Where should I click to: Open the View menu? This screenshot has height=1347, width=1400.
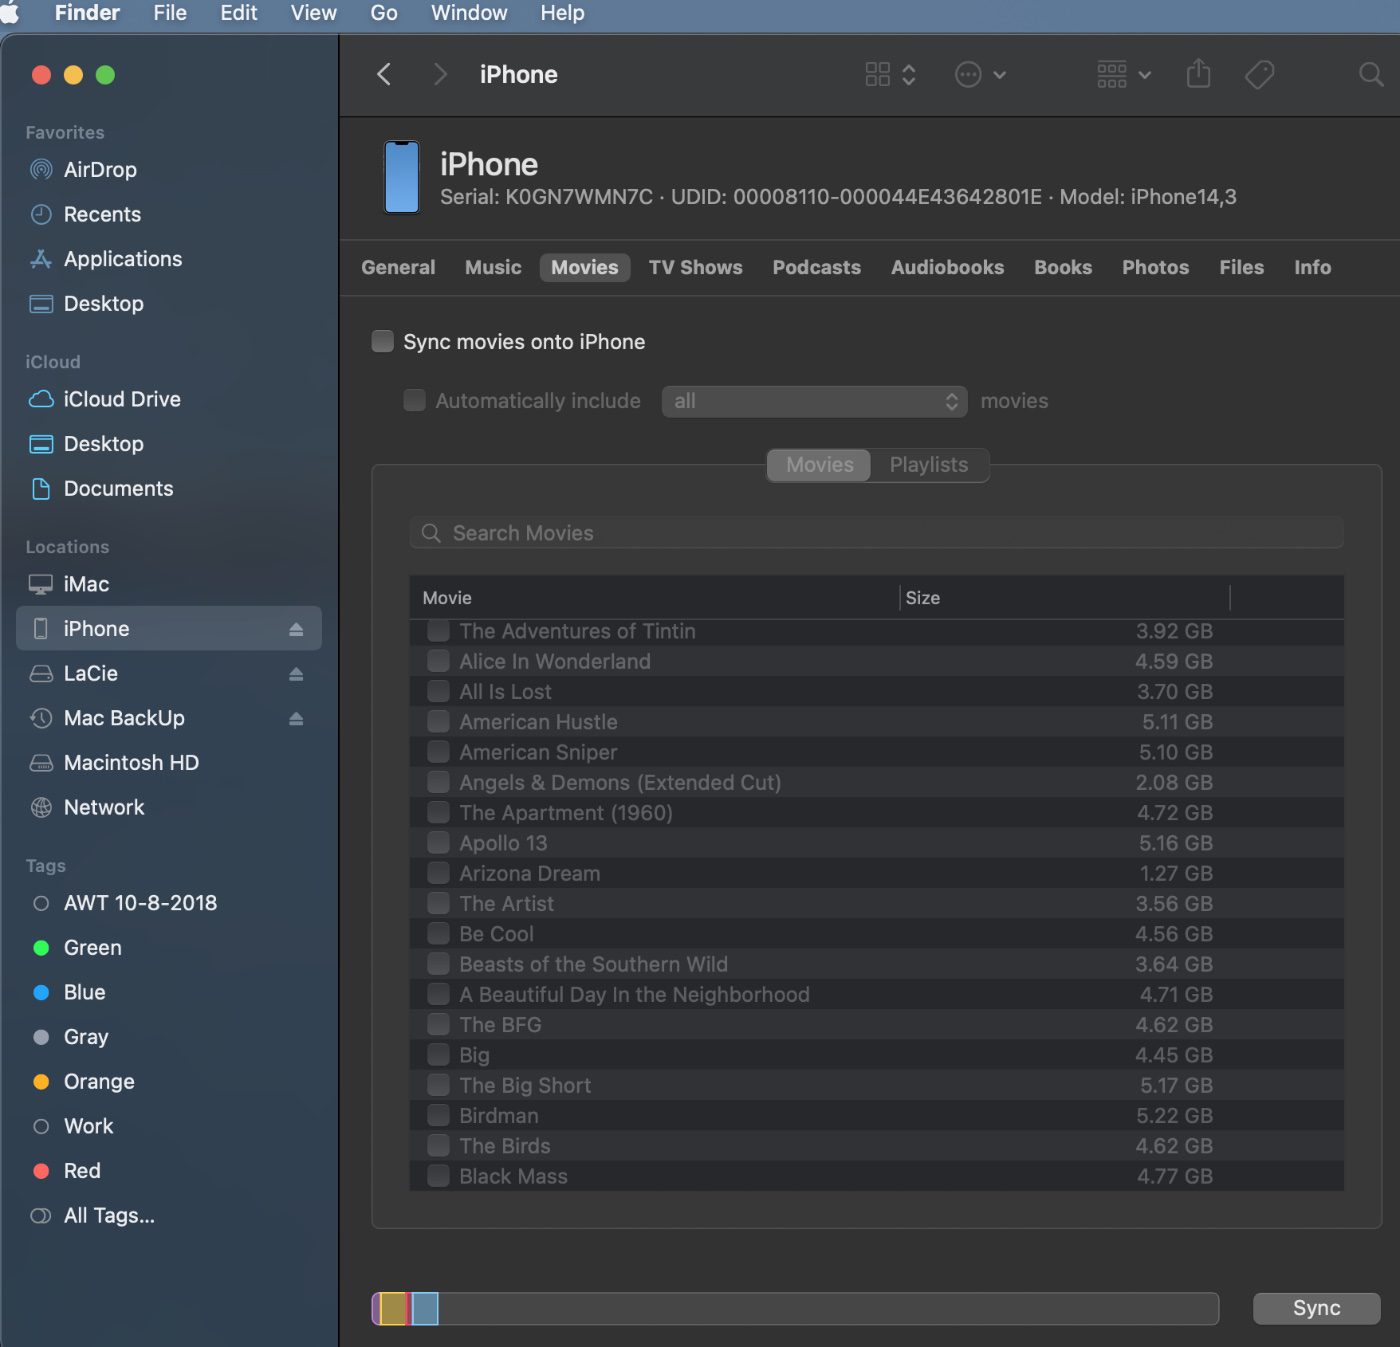pos(313,13)
